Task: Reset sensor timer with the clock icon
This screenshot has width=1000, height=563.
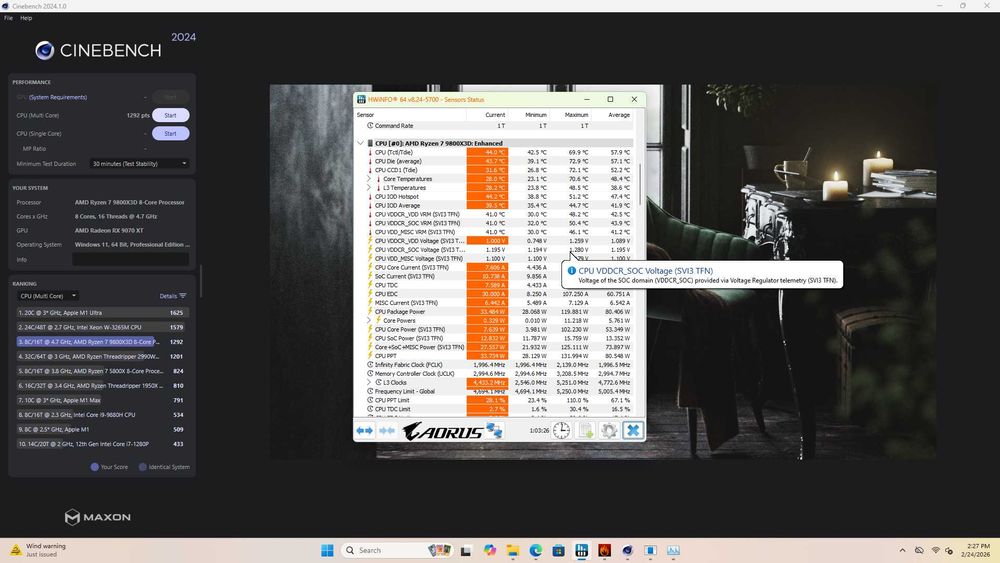Action: click(x=561, y=430)
